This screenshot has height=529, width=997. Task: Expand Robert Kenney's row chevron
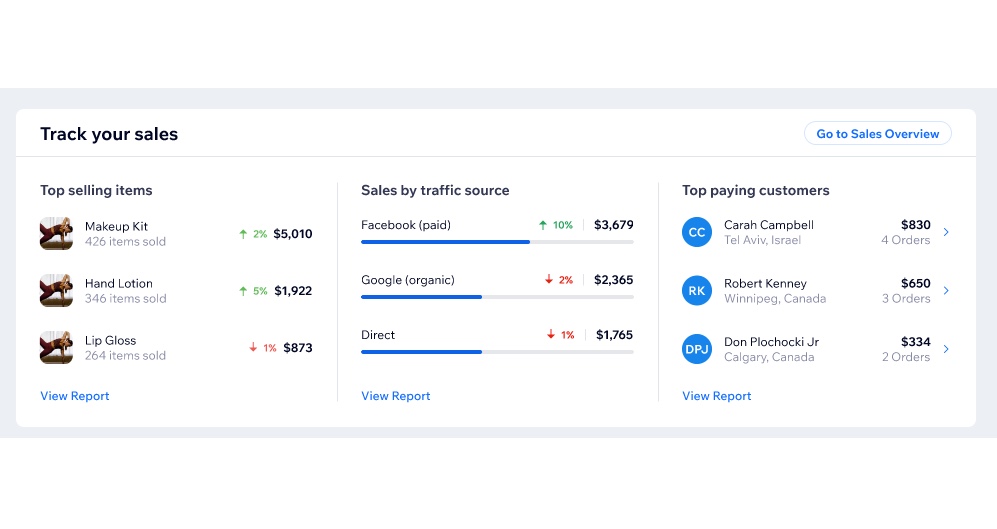click(946, 291)
